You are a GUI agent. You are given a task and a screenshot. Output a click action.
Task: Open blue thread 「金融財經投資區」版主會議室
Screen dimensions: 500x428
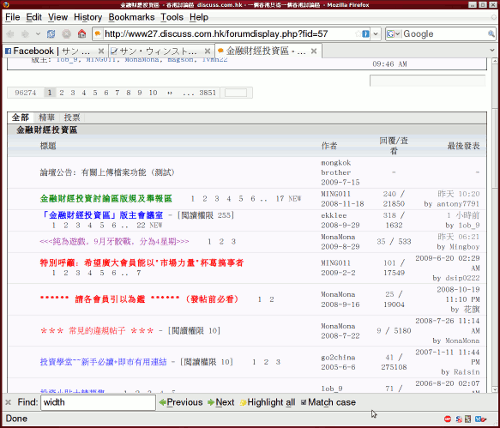coord(102,215)
